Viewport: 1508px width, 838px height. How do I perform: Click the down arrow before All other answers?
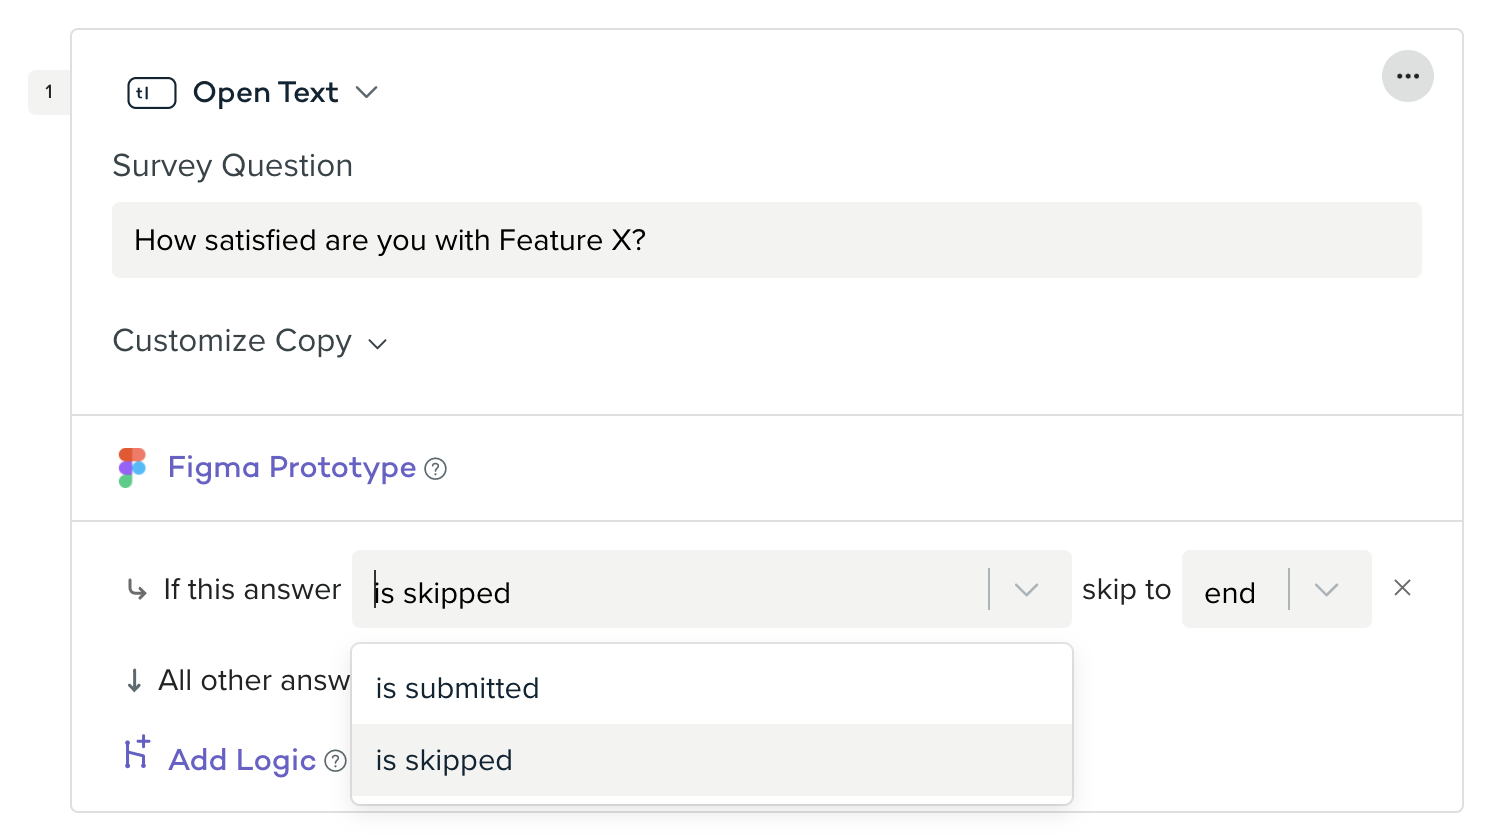[134, 681]
